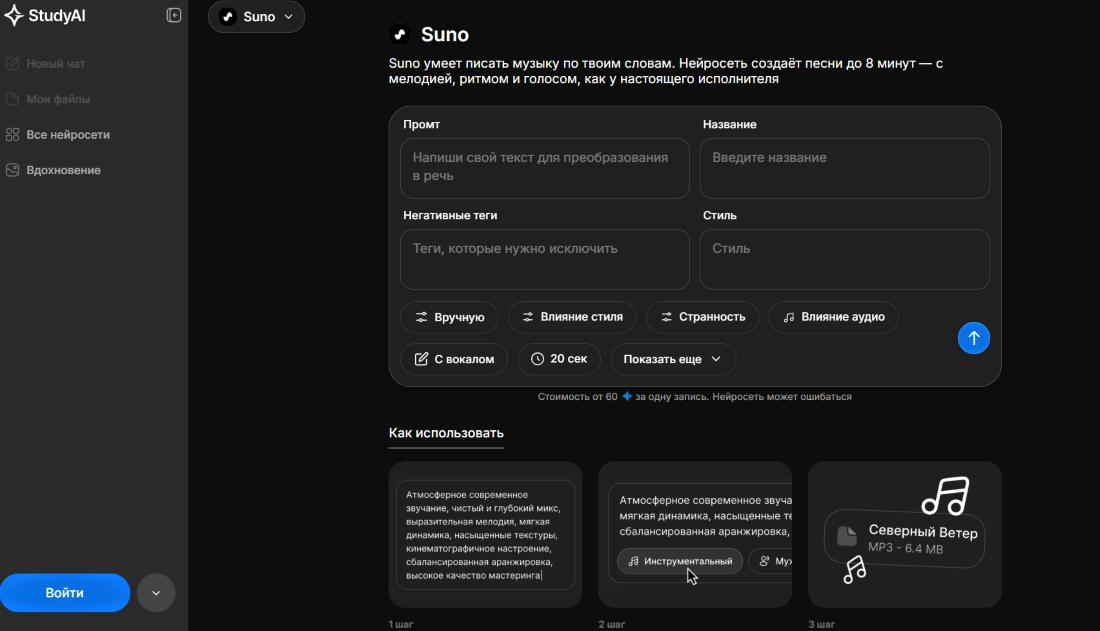Image resolution: width=1100 pixels, height=631 pixels.
Task: Open Все нейросети in the sidebar
Action: coord(58,135)
